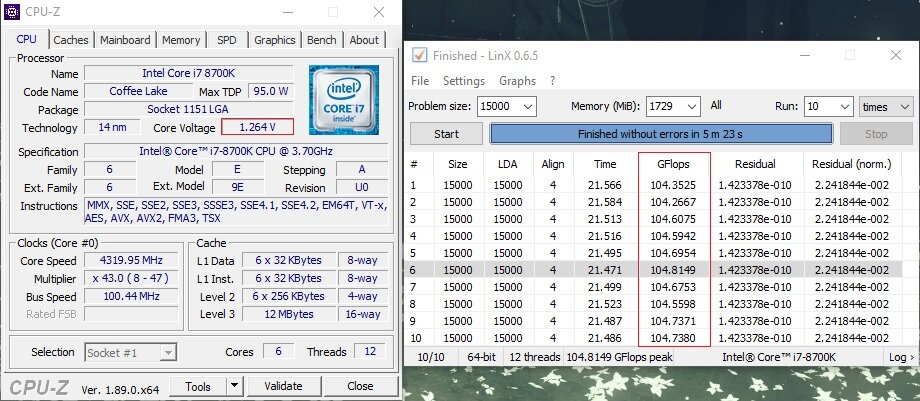The width and height of the screenshot is (920, 401).
Task: Click the Core Speed 4319.95 MHz value
Action: click(x=131, y=260)
